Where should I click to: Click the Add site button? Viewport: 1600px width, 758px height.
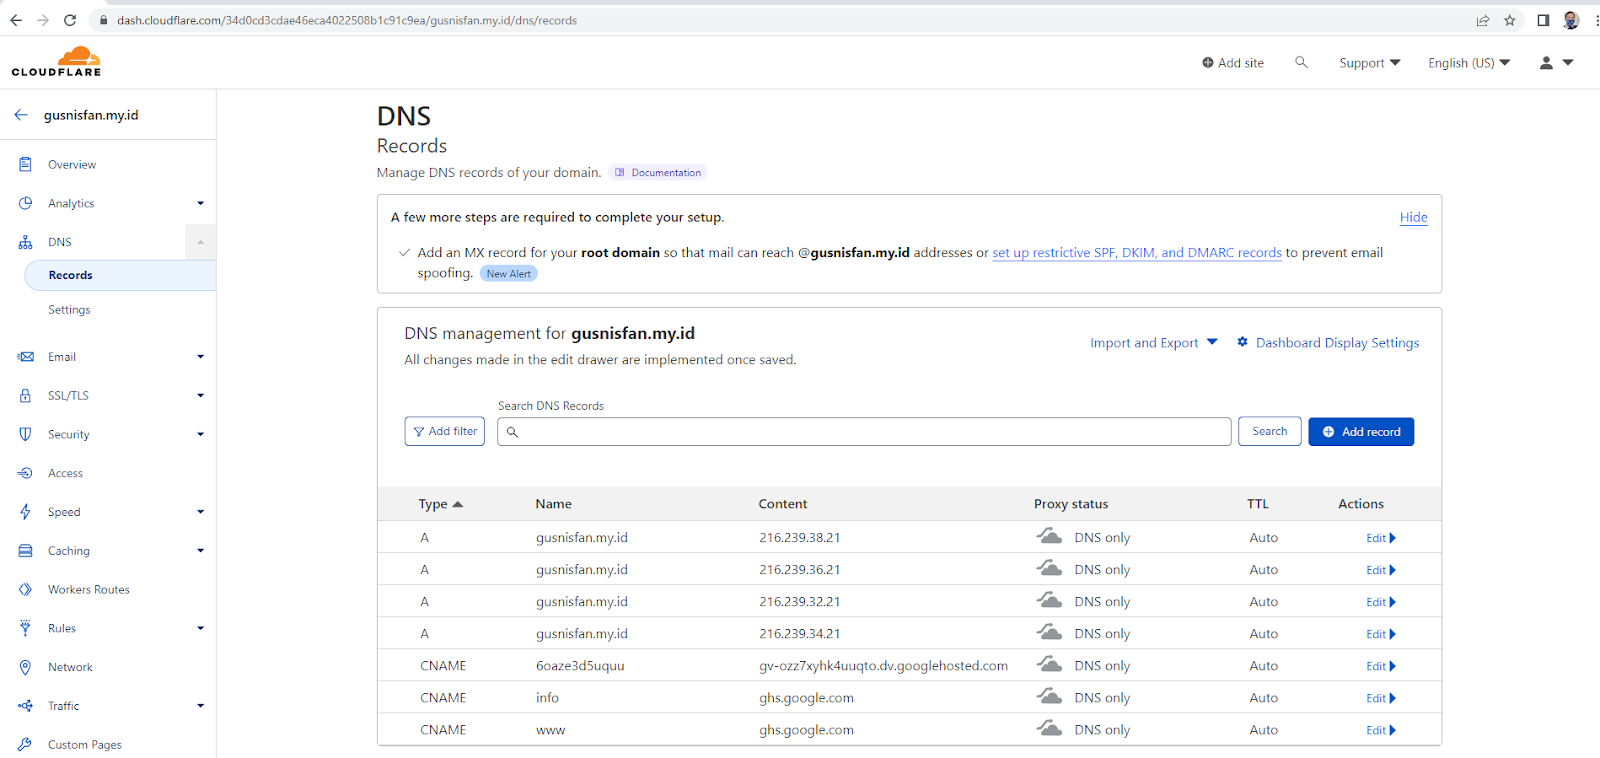coord(1233,62)
